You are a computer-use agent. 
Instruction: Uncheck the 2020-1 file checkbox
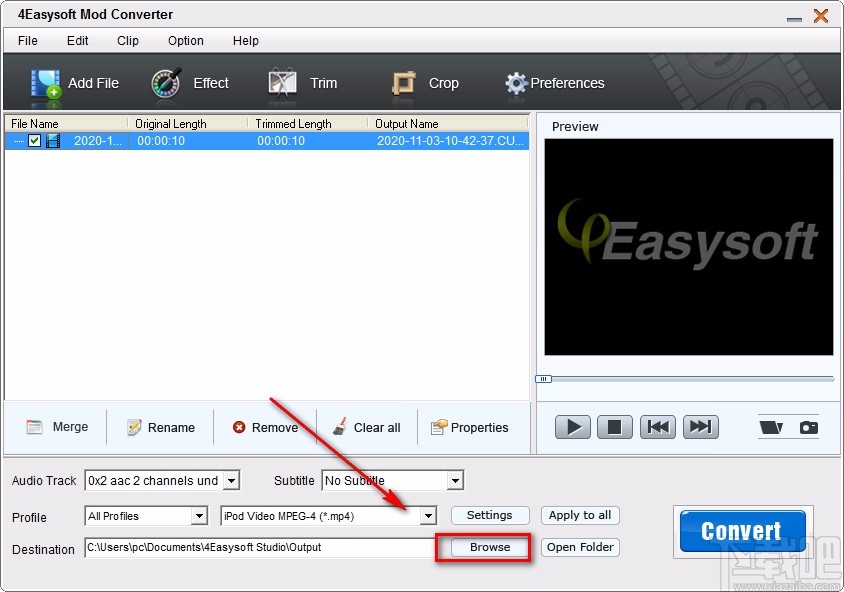[35, 140]
